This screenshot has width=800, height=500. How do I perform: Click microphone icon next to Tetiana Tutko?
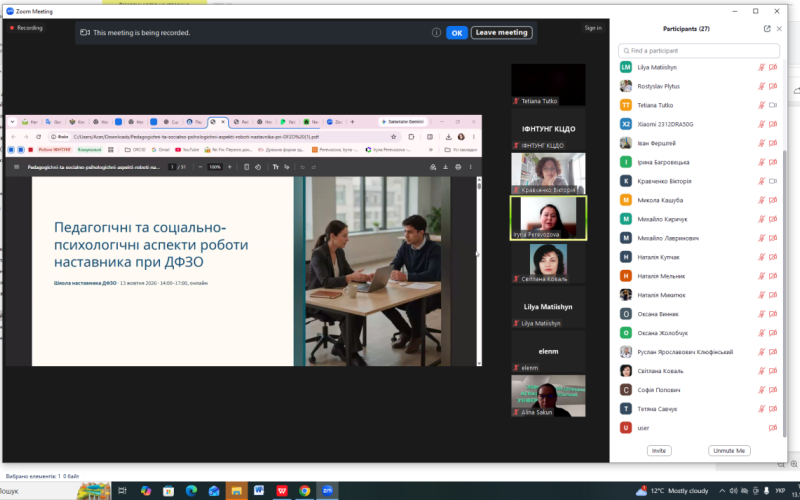(761, 105)
